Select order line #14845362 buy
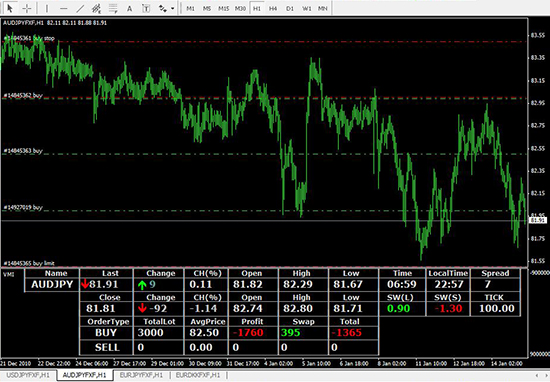This screenshot has width=550, height=382. click(23, 95)
